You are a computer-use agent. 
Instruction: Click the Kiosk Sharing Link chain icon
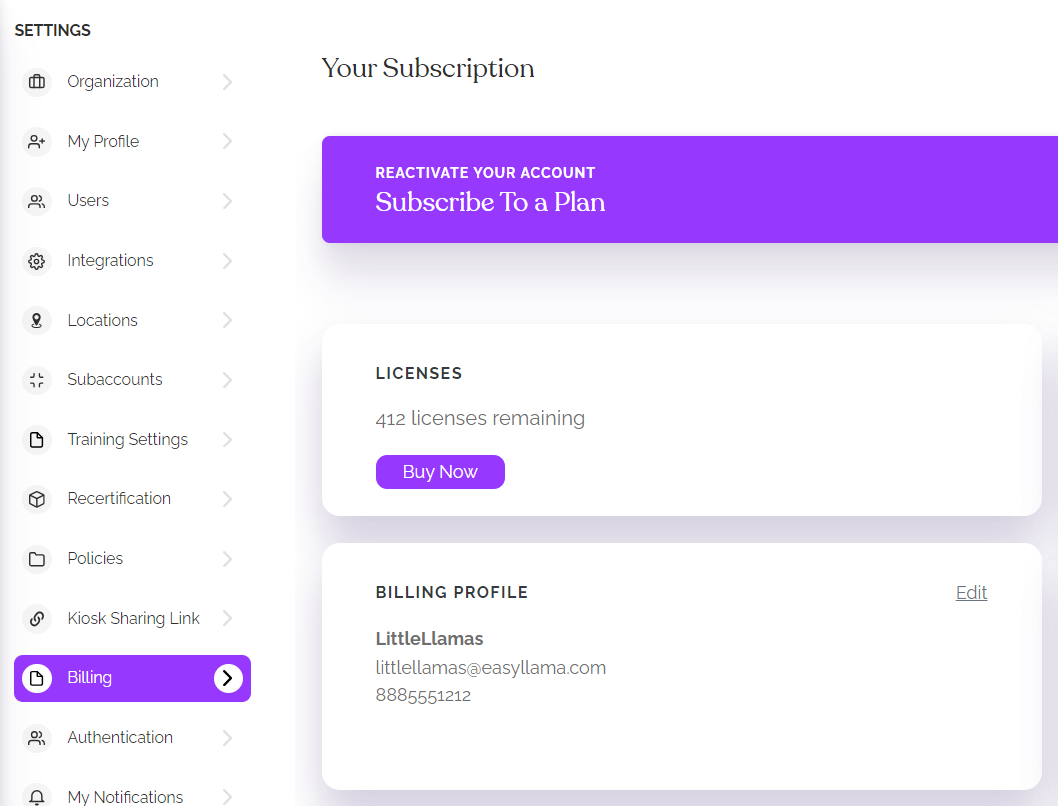[37, 618]
